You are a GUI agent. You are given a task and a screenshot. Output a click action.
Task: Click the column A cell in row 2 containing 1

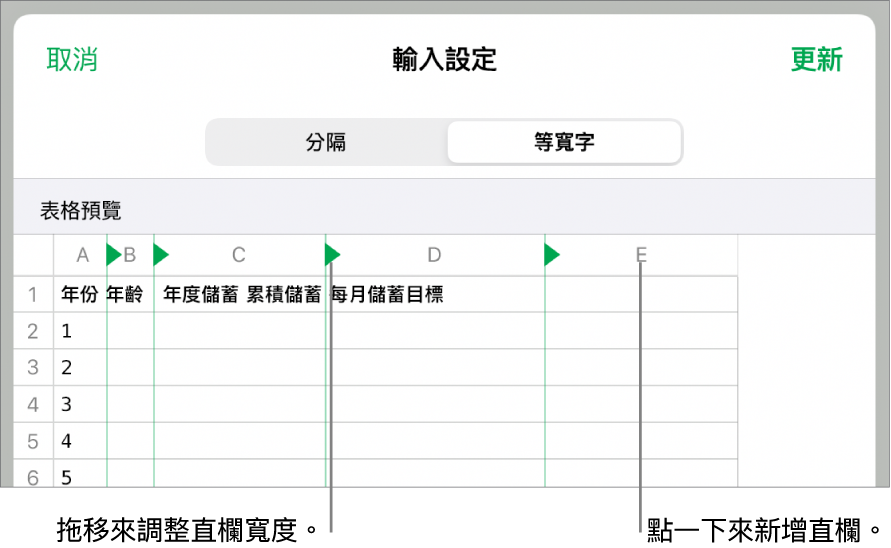pyautogui.click(x=80, y=331)
